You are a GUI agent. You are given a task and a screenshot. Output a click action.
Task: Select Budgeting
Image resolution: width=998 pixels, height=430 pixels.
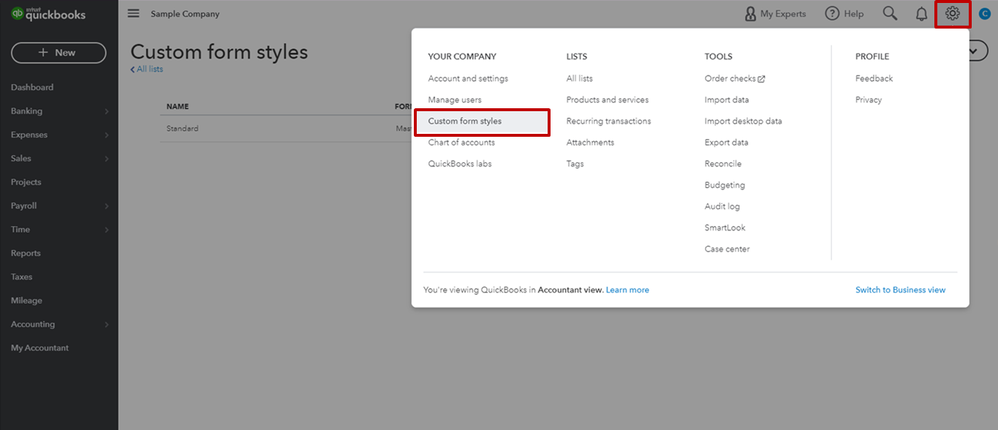click(725, 185)
